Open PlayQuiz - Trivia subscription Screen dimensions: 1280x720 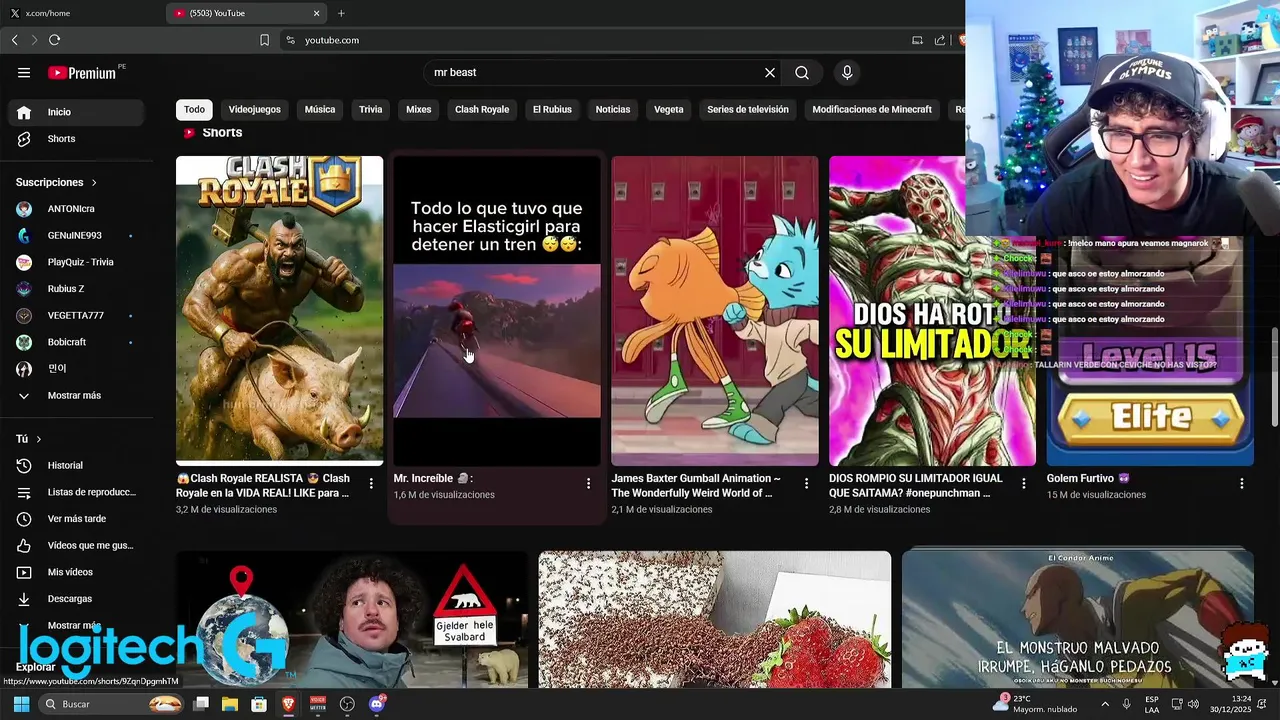coord(76,262)
